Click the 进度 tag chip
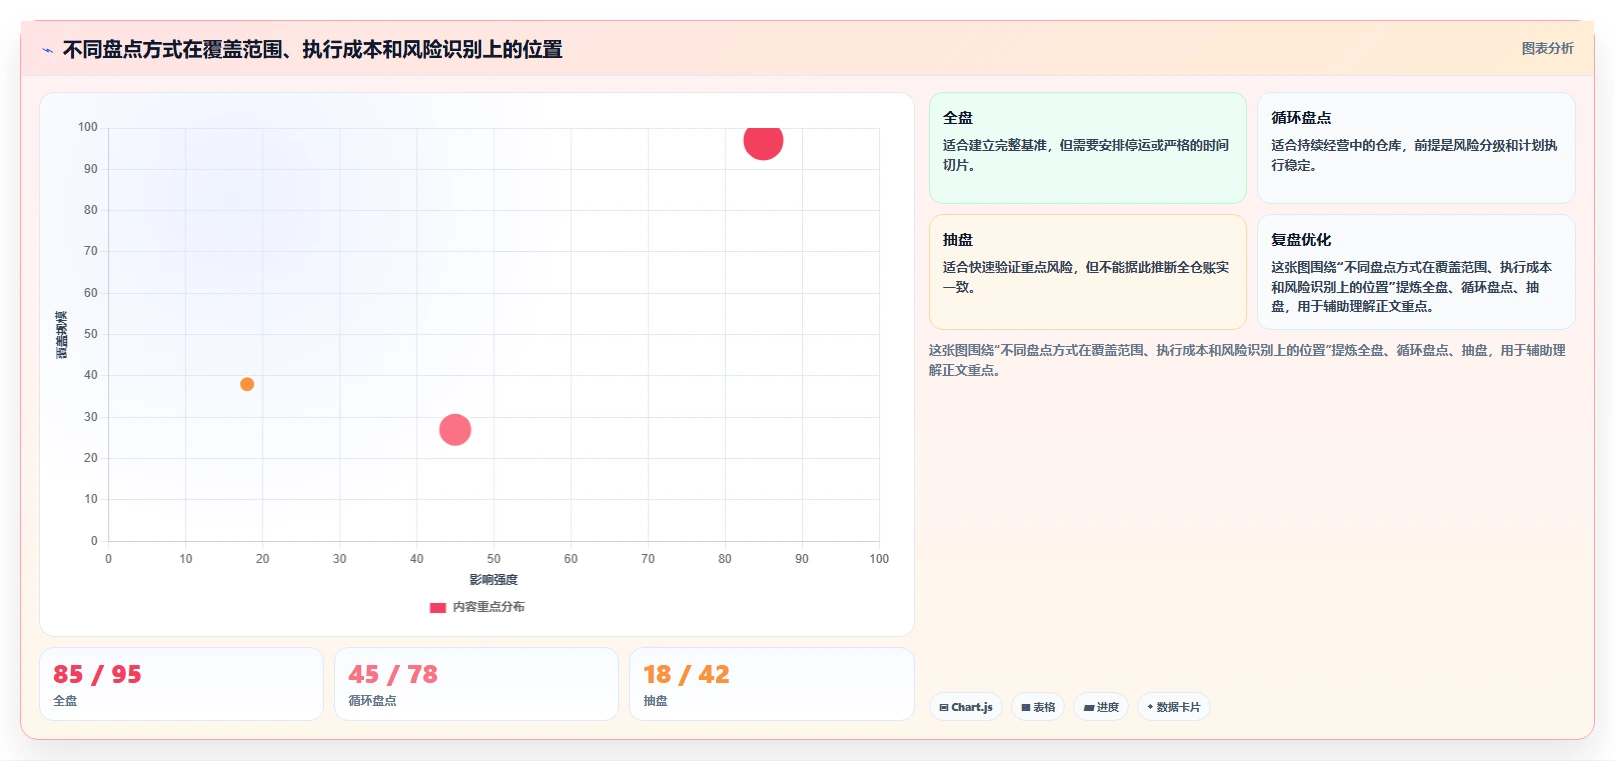Screen dimensions: 1615x761 pyautogui.click(x=1101, y=707)
